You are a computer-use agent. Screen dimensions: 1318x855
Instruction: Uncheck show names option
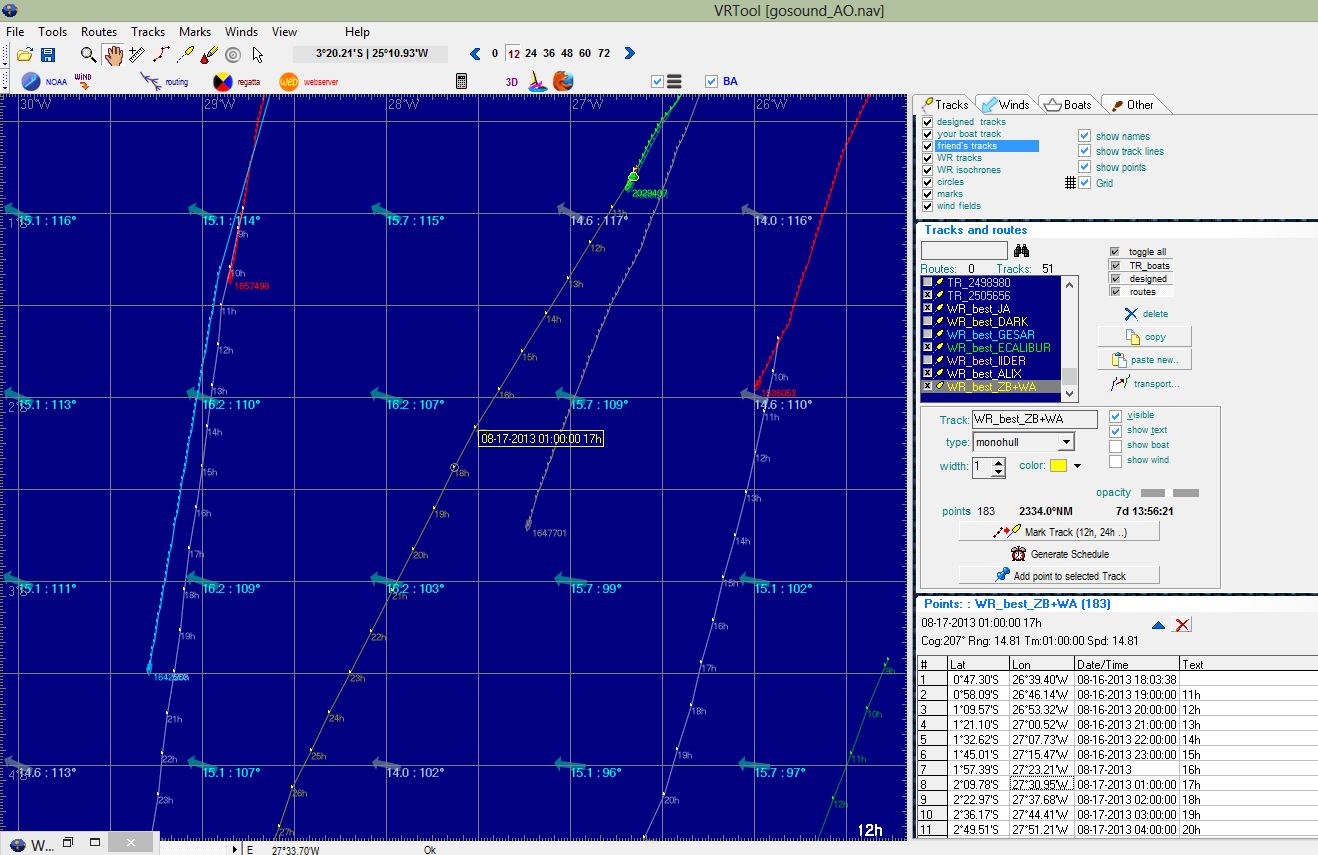pos(1084,136)
